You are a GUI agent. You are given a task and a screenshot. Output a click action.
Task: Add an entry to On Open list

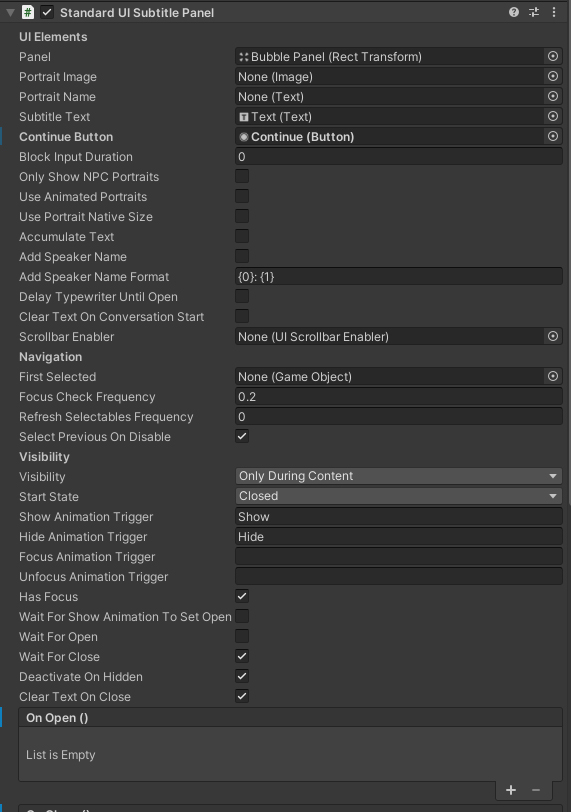pyautogui.click(x=511, y=790)
